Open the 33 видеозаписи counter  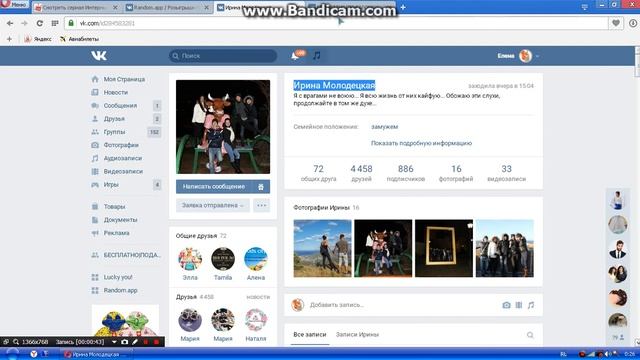507,173
